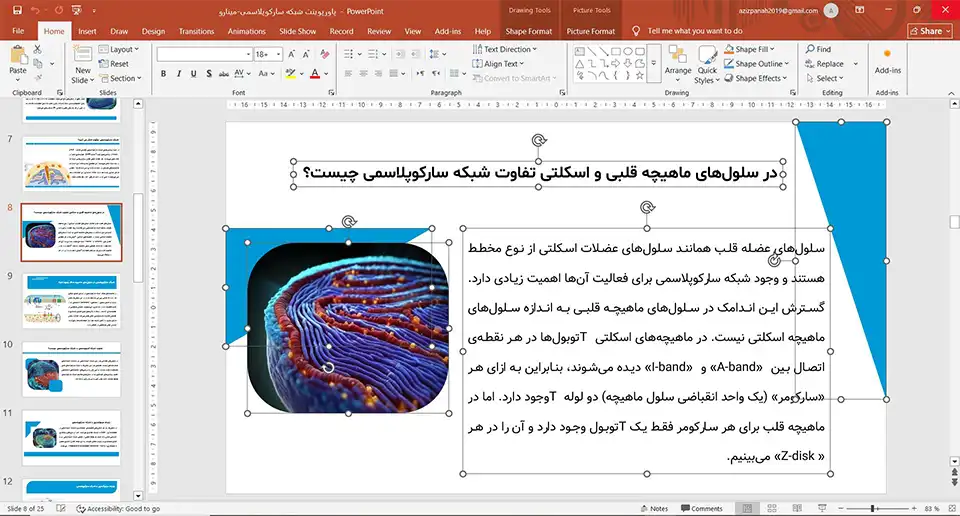Switch to Slide Sorter view icon

click(772, 508)
